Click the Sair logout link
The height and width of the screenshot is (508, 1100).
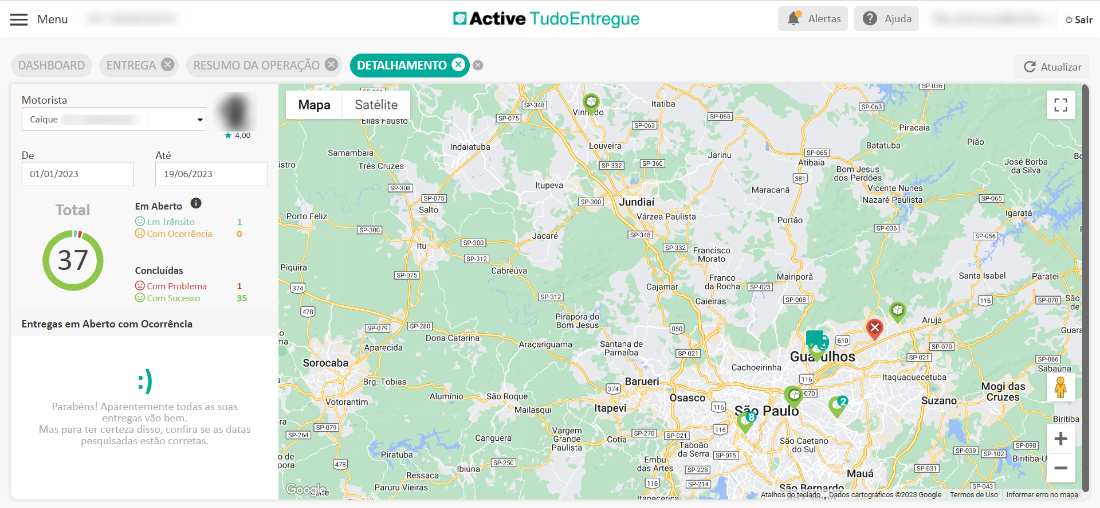[x=1079, y=19]
